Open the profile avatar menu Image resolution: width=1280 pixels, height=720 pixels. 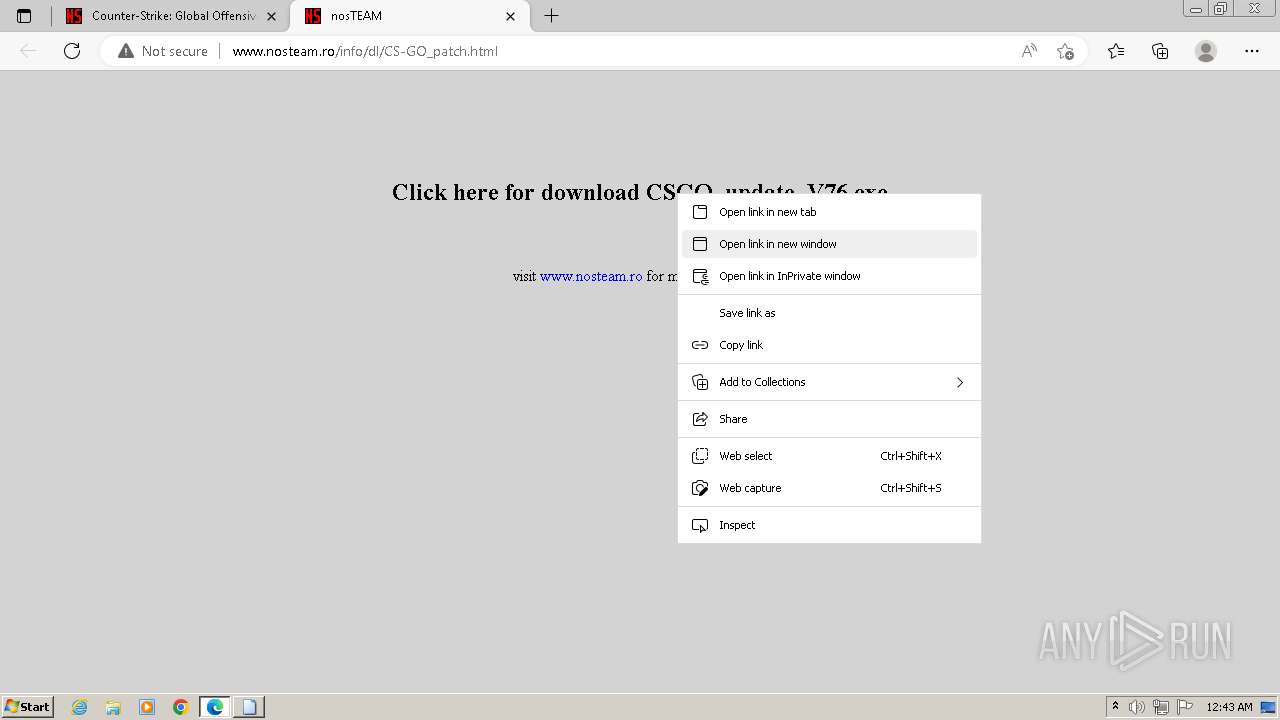pyautogui.click(x=1206, y=51)
